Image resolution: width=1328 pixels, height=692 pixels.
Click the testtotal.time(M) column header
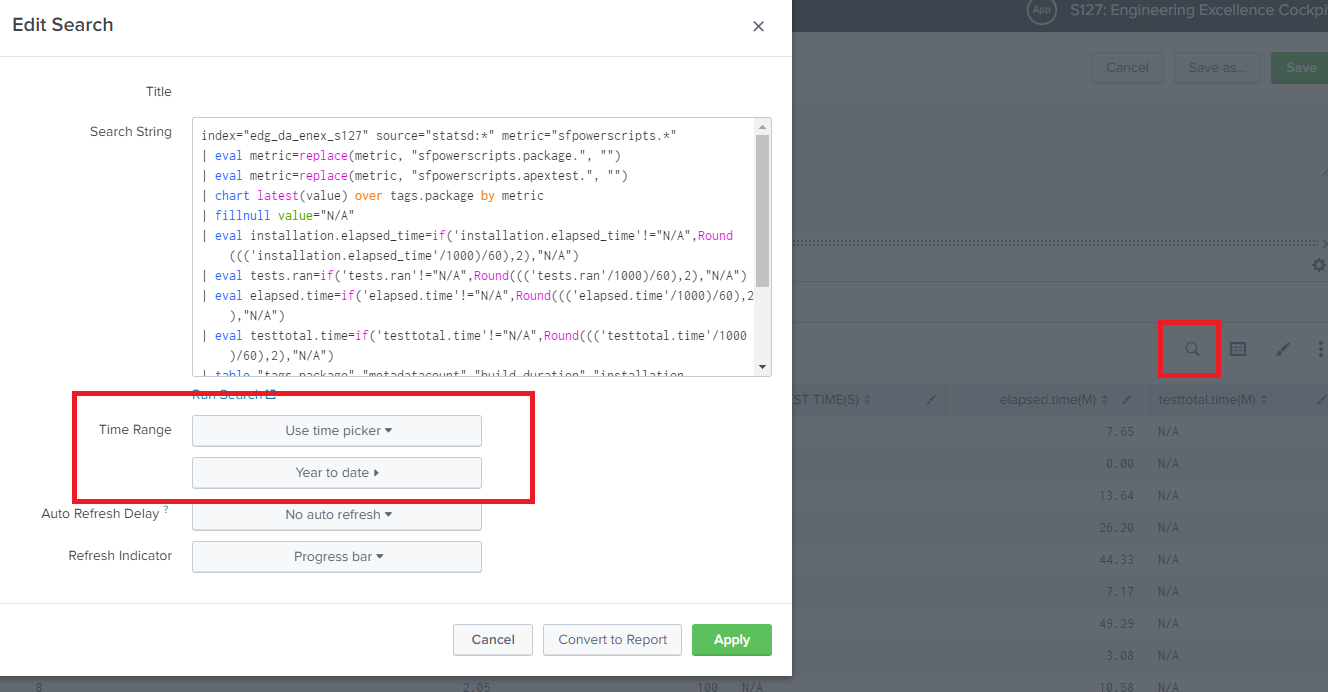1238,400
